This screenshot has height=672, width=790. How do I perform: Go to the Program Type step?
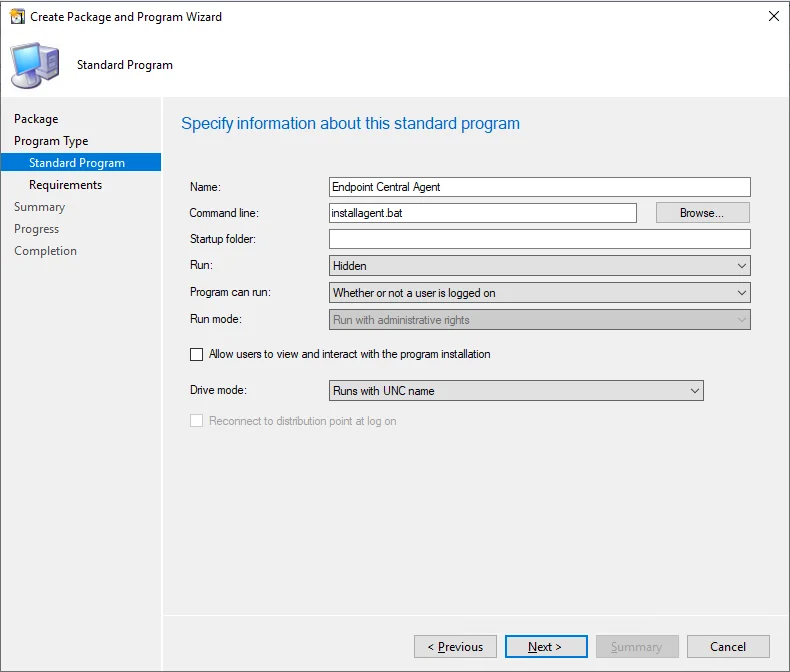pyautogui.click(x=51, y=141)
